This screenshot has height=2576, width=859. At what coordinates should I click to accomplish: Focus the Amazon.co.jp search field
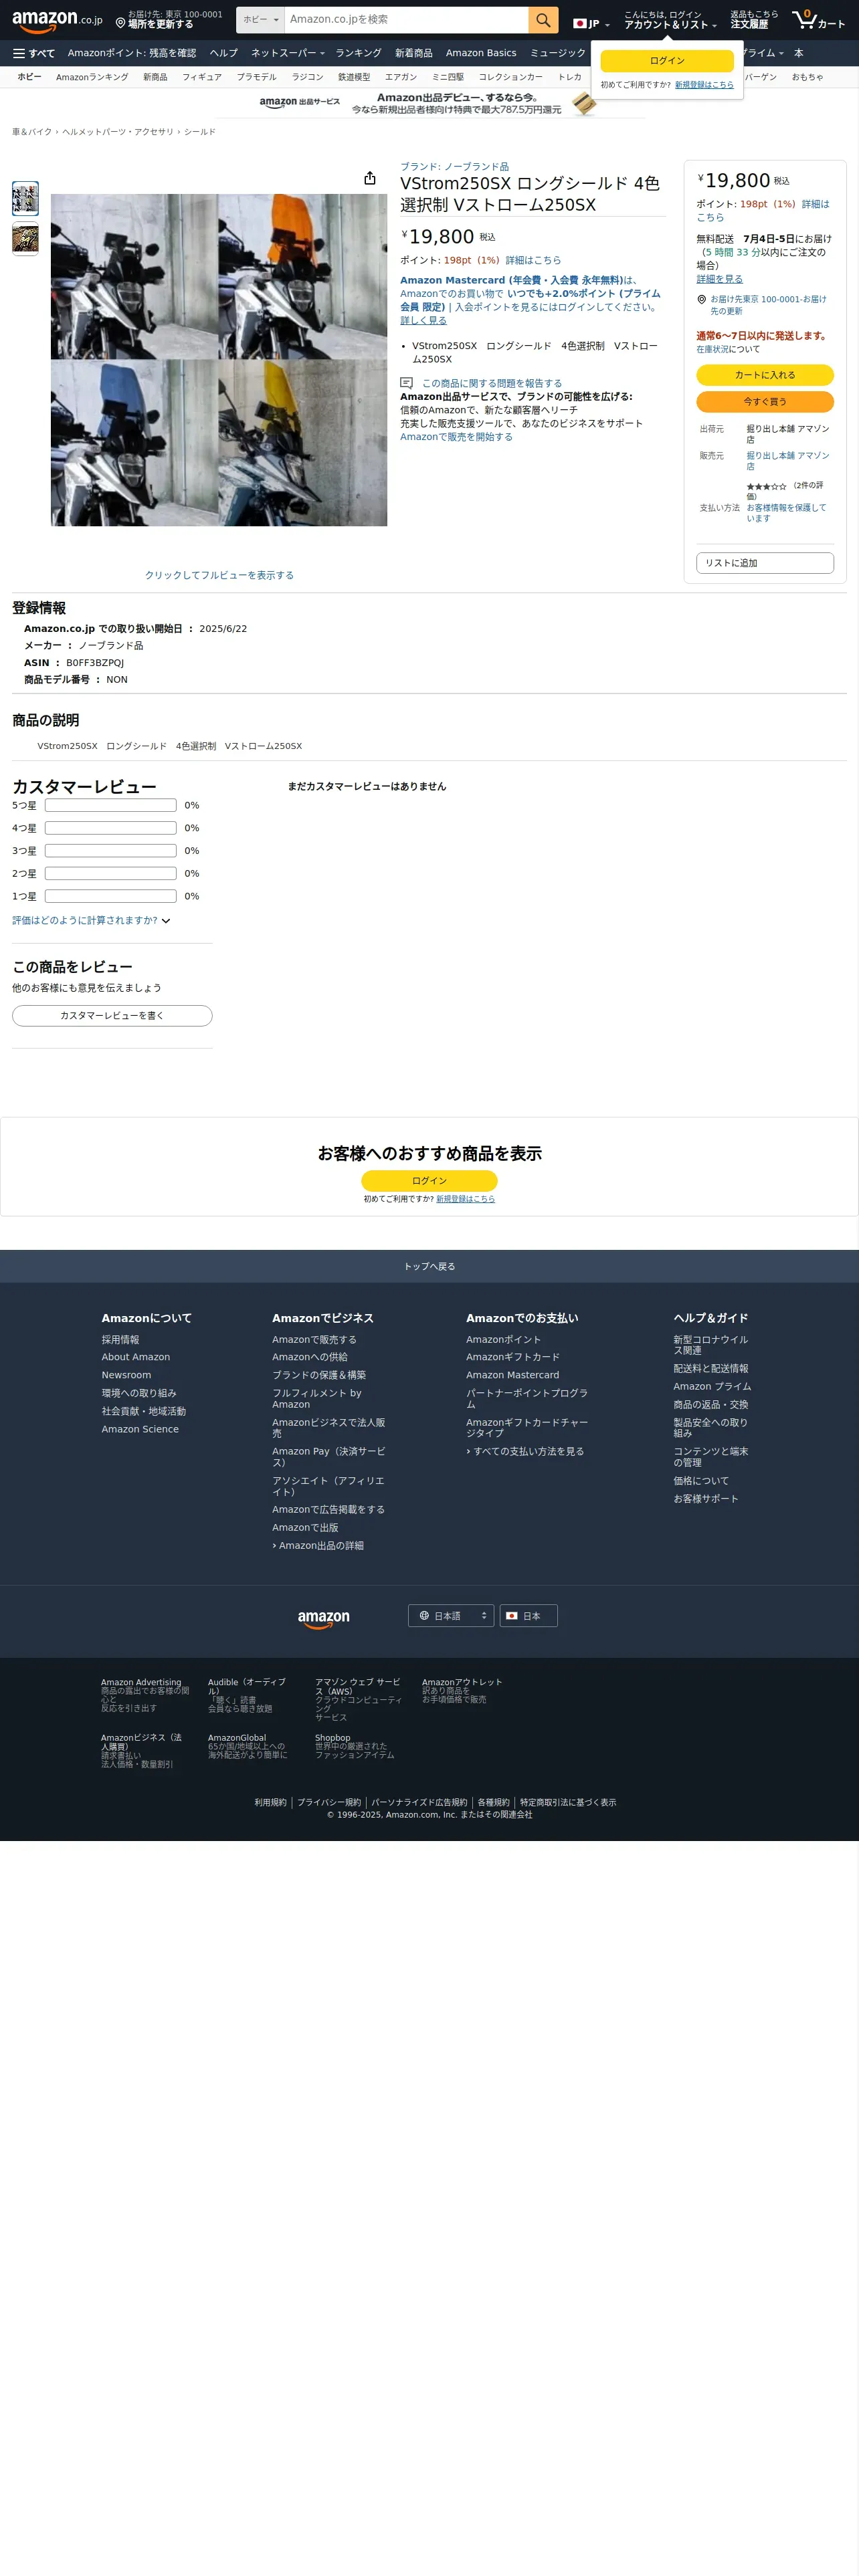tap(406, 20)
